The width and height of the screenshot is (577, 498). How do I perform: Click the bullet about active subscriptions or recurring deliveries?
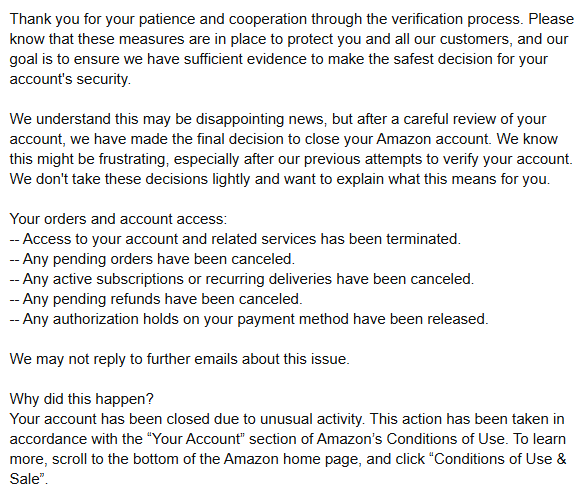(x=242, y=279)
